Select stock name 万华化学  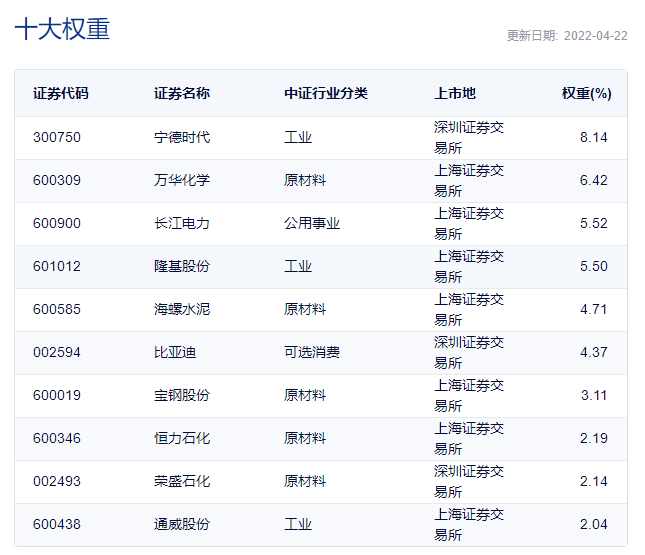pyautogui.click(x=182, y=180)
